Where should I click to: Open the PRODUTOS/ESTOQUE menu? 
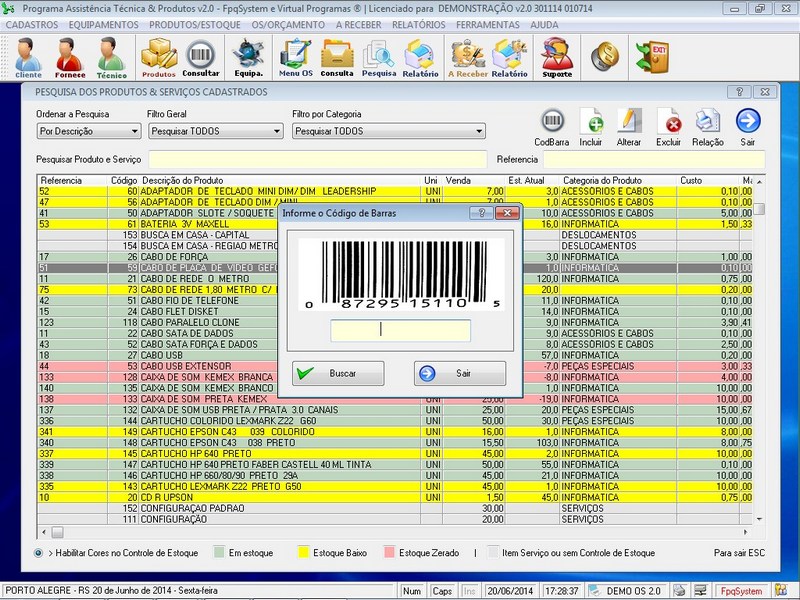(195, 25)
